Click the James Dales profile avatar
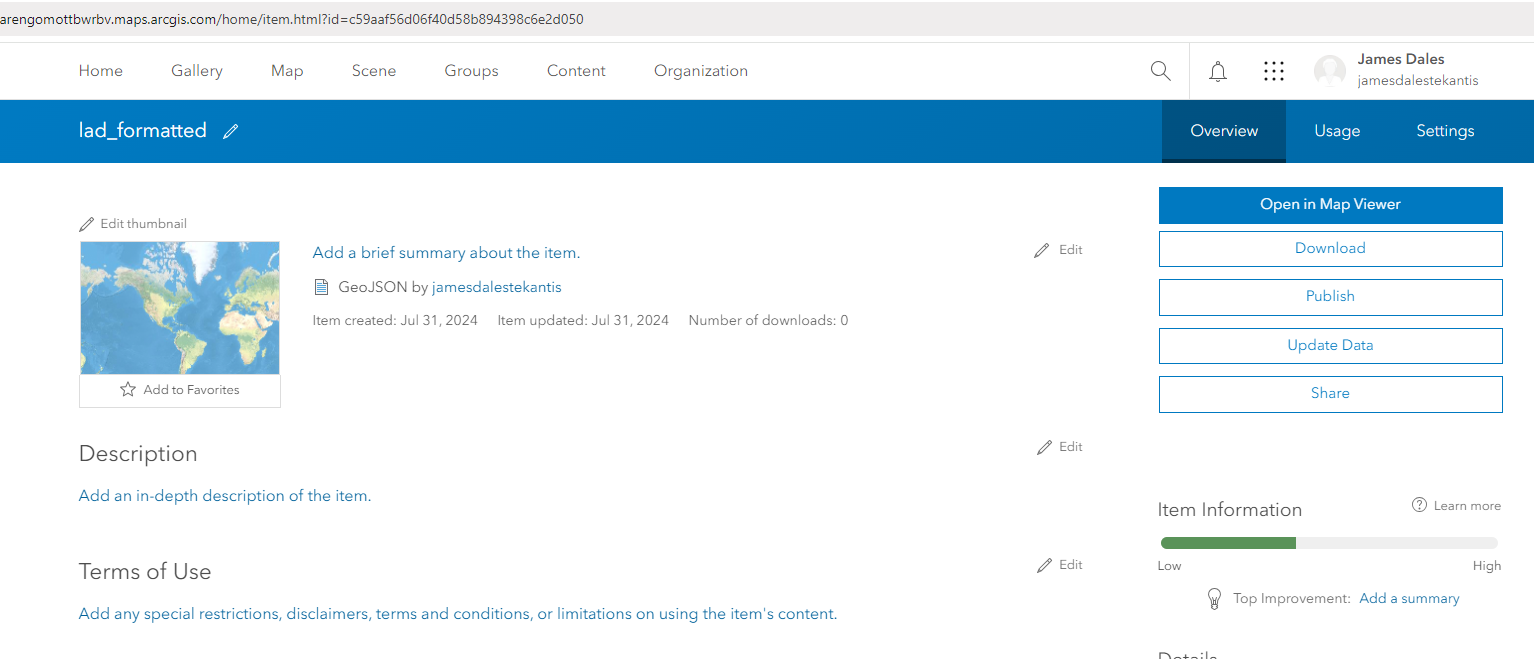This screenshot has height=659, width=1534. click(1329, 71)
